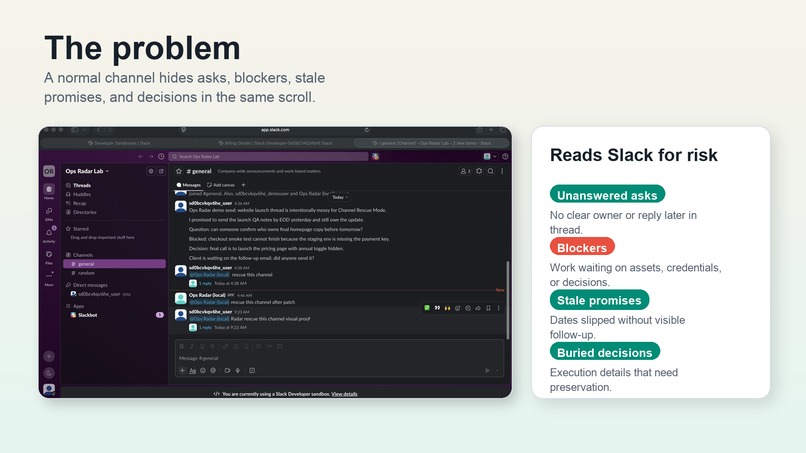Viewport: 806px width, 453px height.
Task: Open the Today date dropdown
Action: point(340,197)
